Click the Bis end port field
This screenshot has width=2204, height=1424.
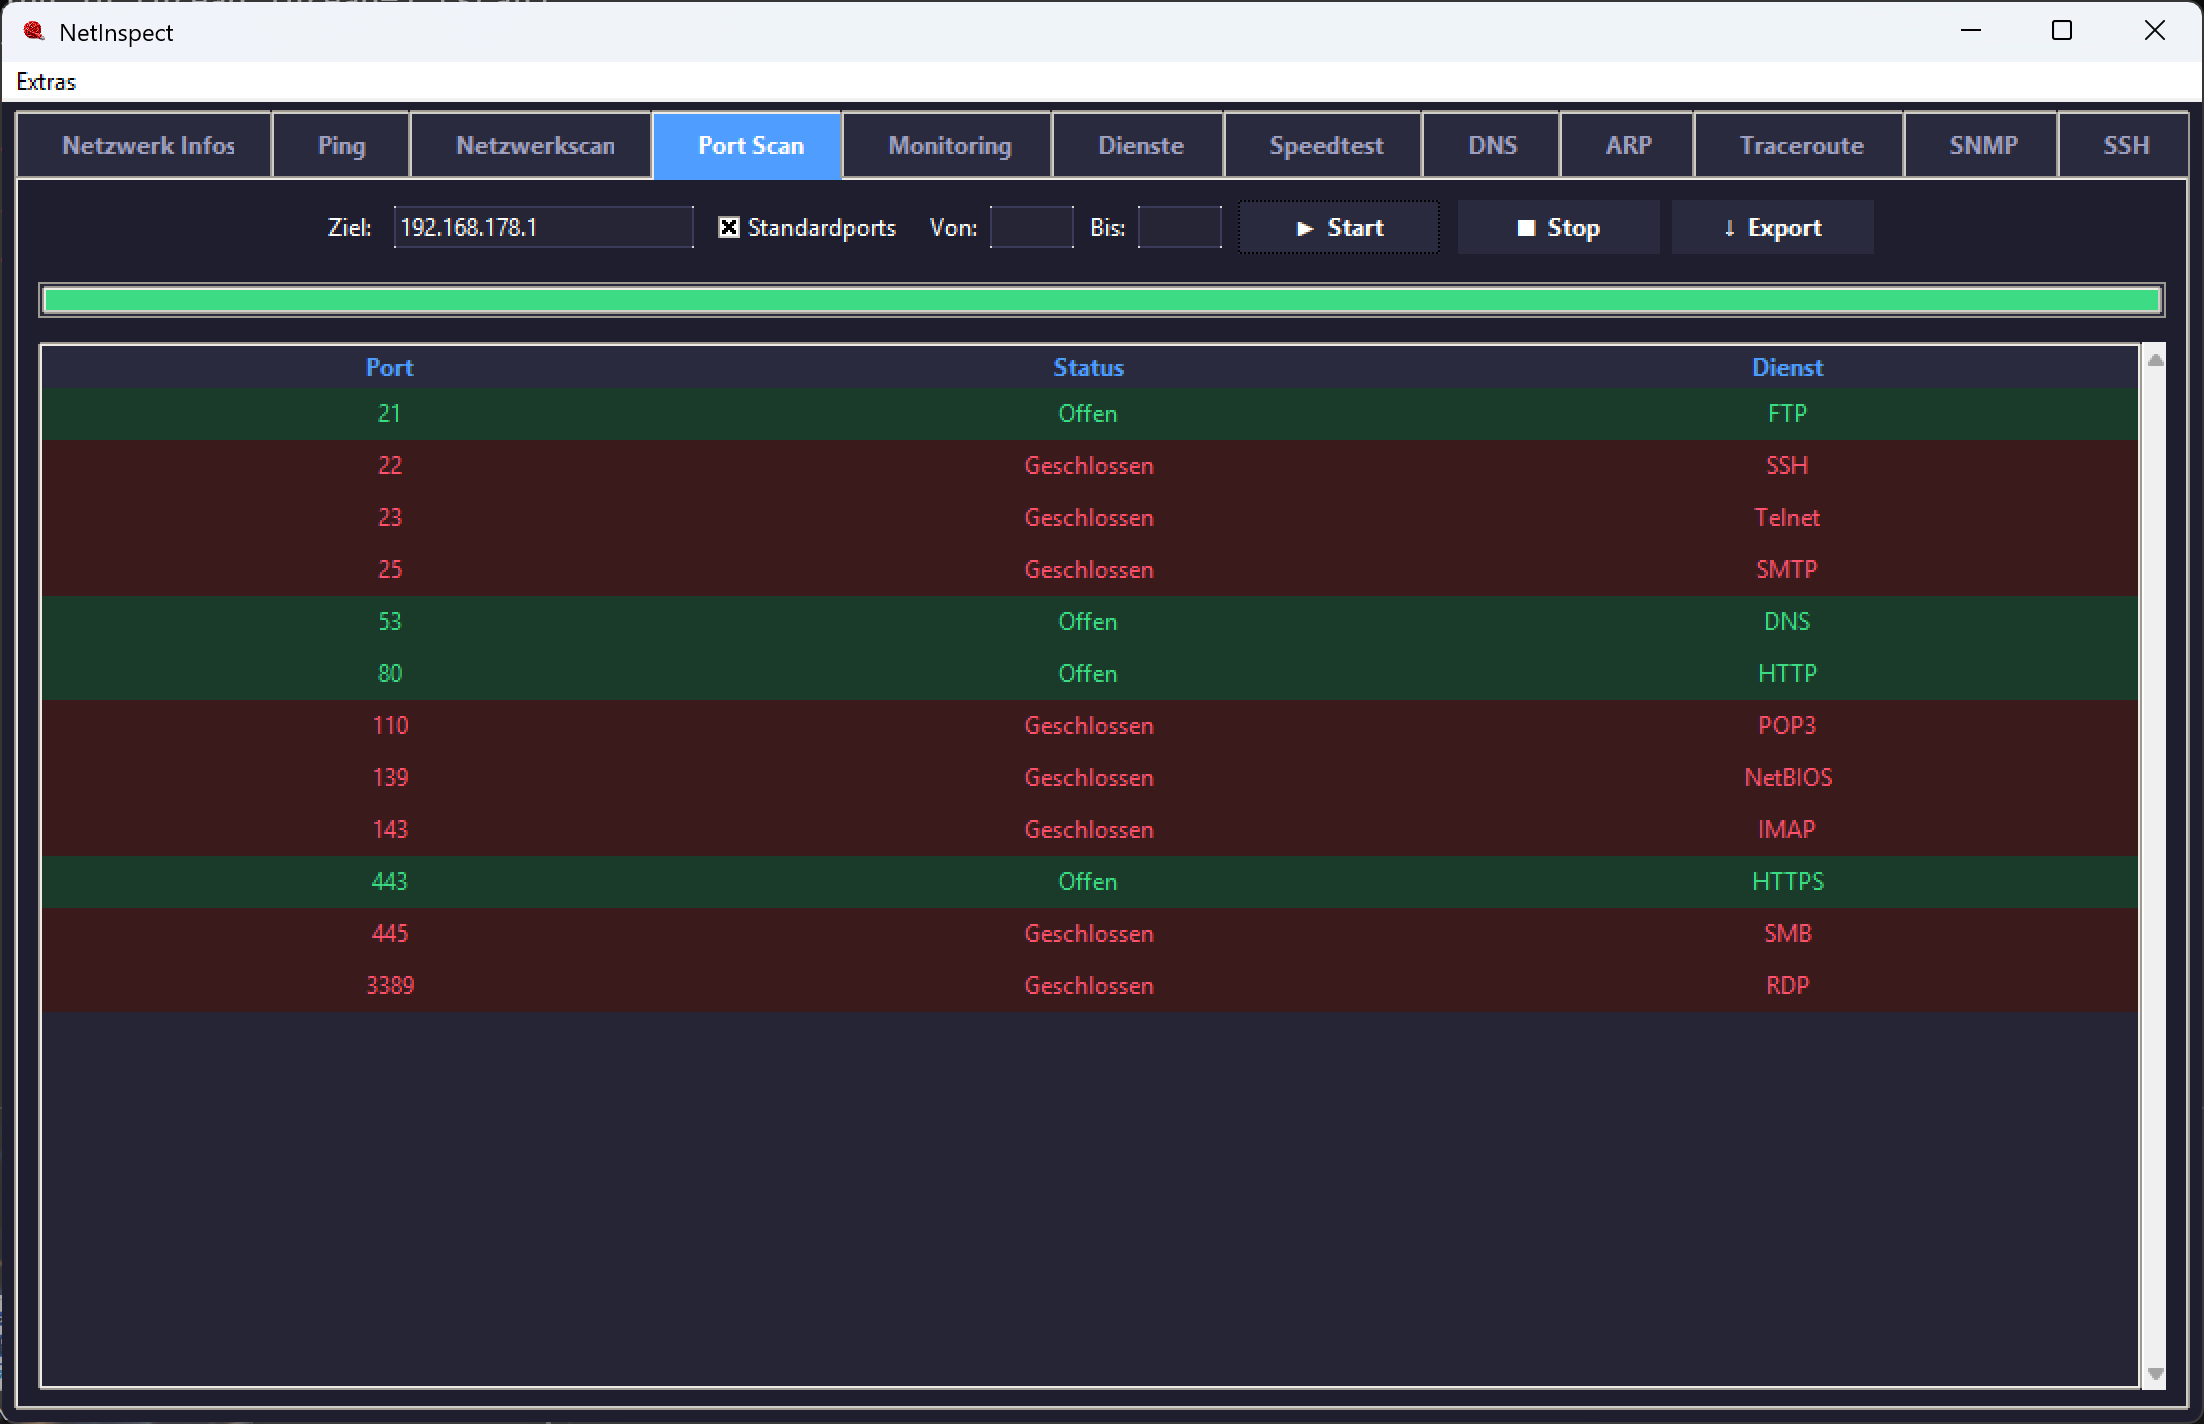click(x=1179, y=227)
